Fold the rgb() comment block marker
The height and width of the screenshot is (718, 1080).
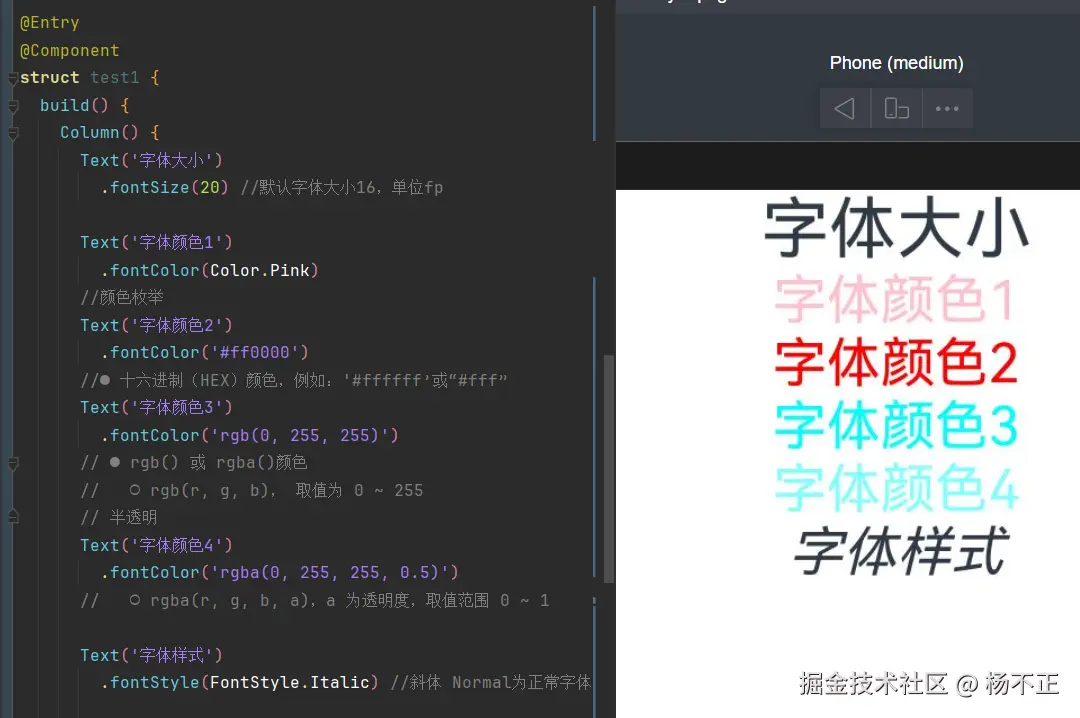click(12, 464)
